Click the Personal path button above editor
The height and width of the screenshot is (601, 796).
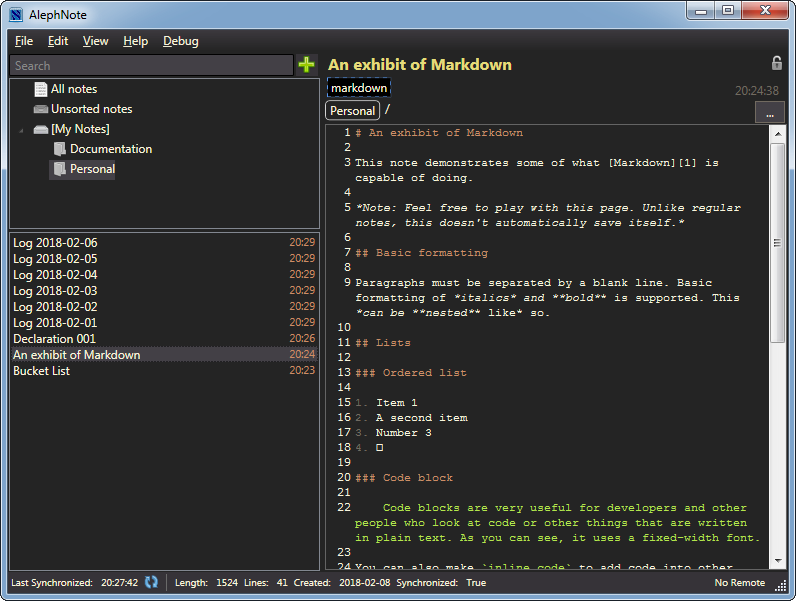pyautogui.click(x=352, y=111)
